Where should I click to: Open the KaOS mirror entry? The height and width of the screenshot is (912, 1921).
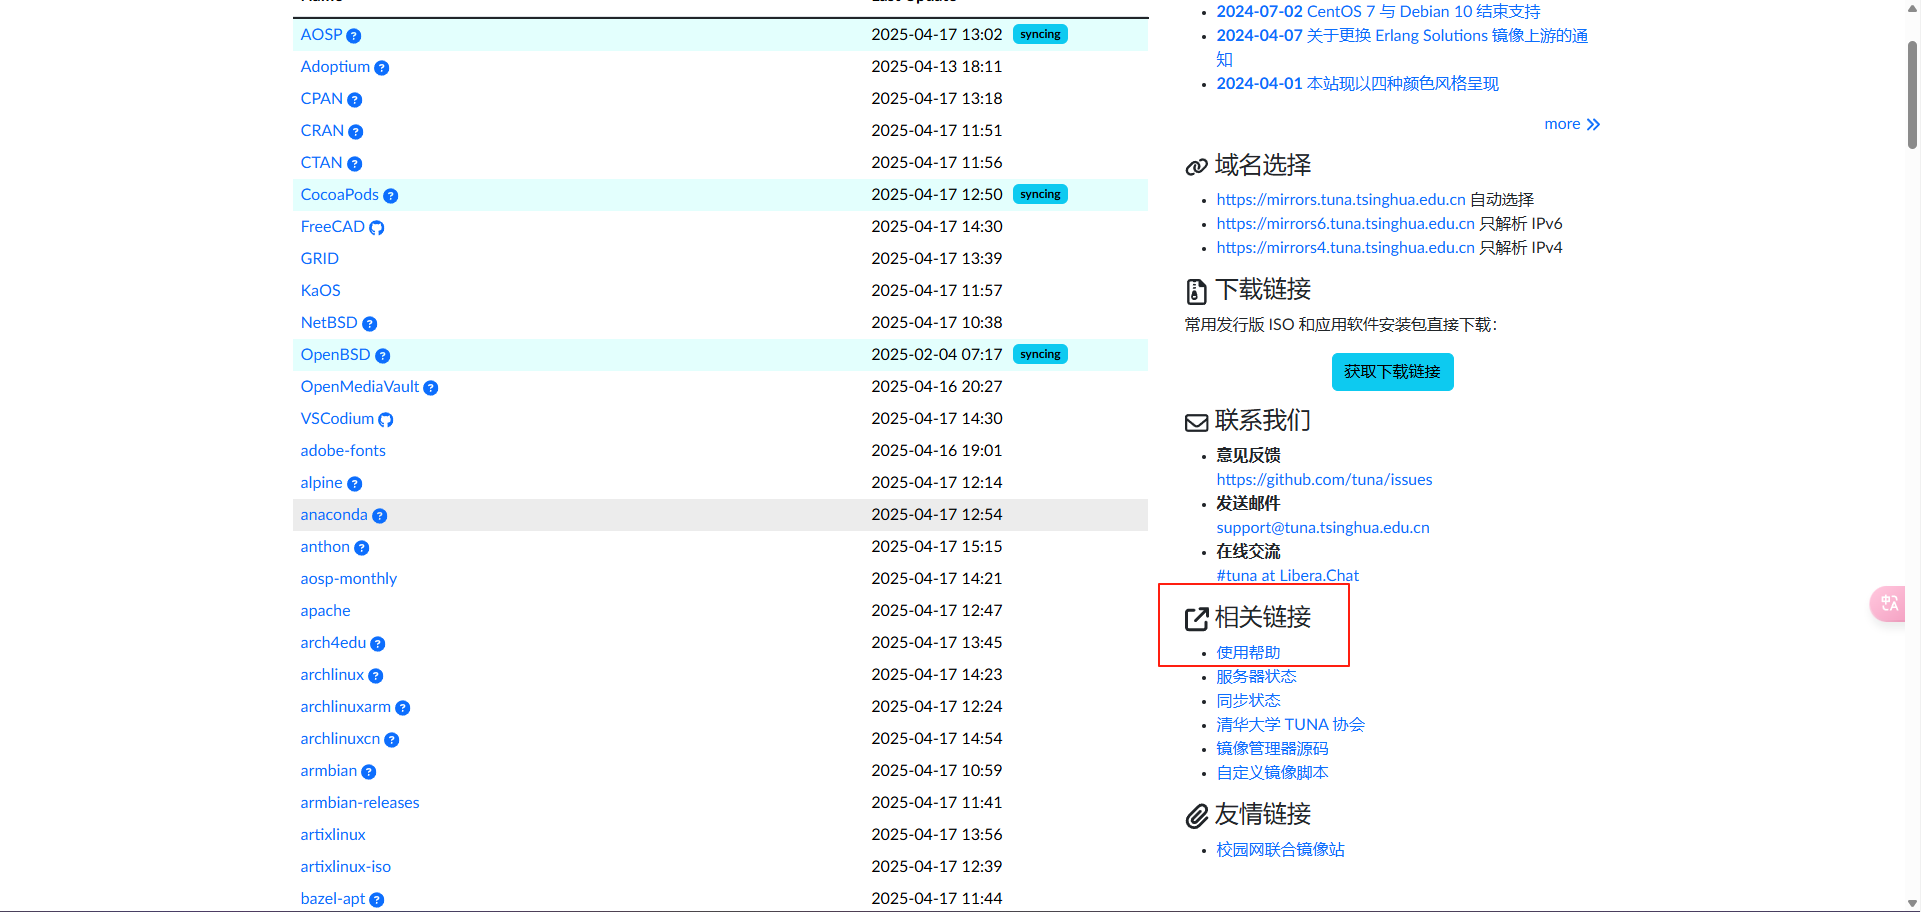pyautogui.click(x=320, y=290)
